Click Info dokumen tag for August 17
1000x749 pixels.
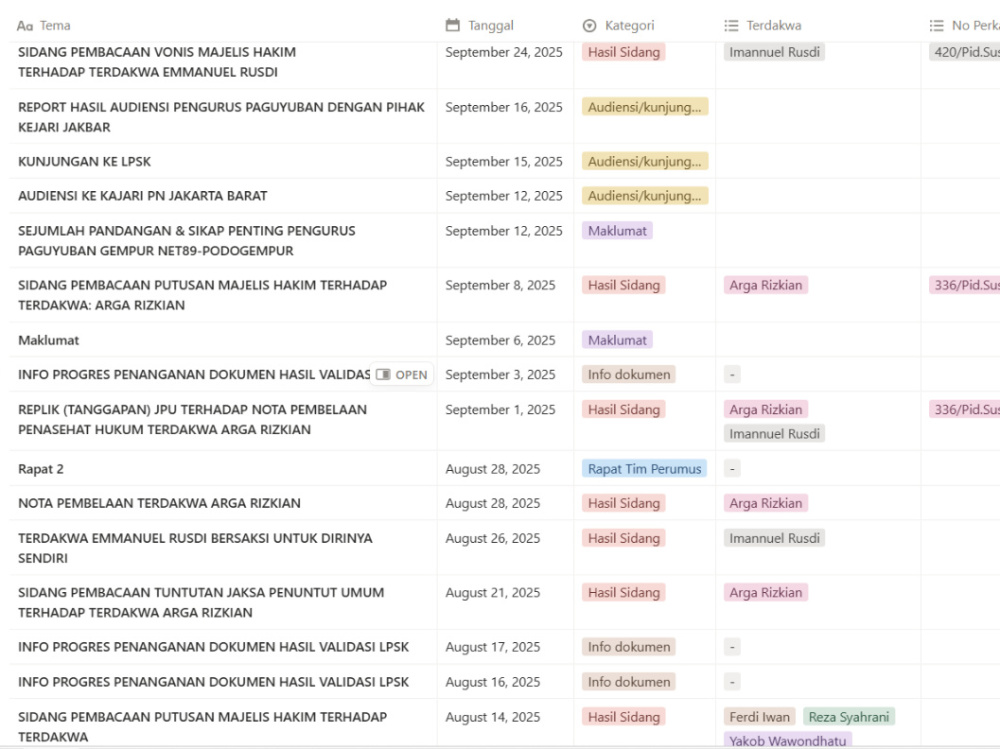click(x=628, y=647)
